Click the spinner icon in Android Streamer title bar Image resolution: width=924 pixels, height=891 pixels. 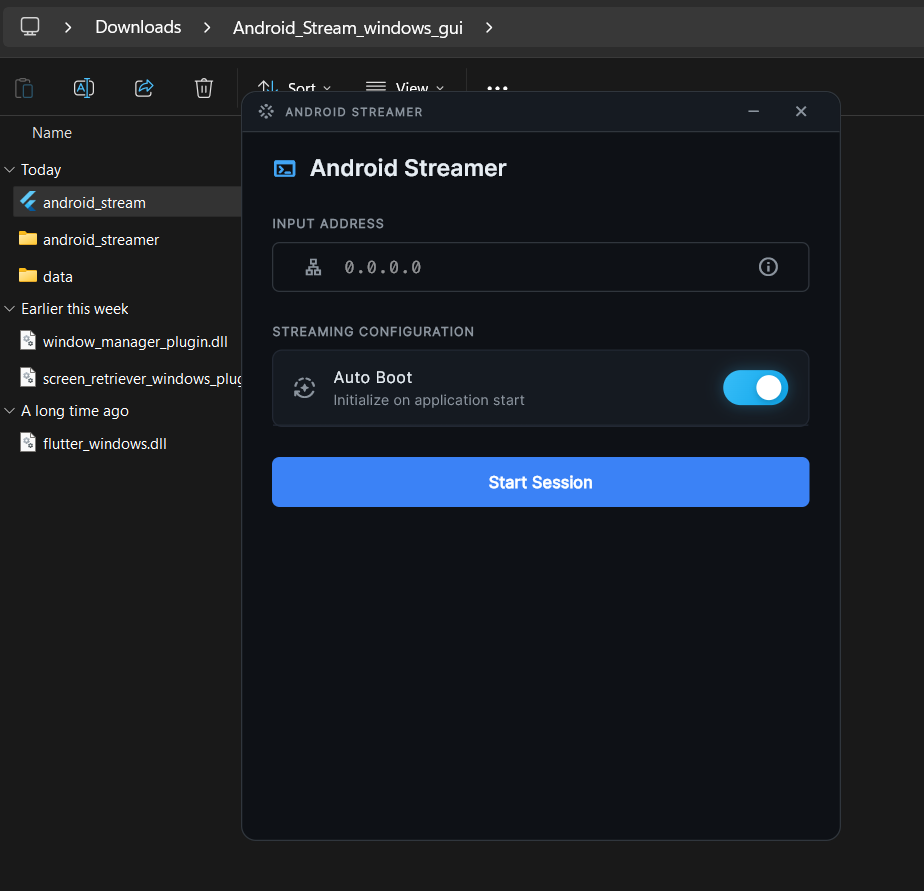pyautogui.click(x=266, y=111)
